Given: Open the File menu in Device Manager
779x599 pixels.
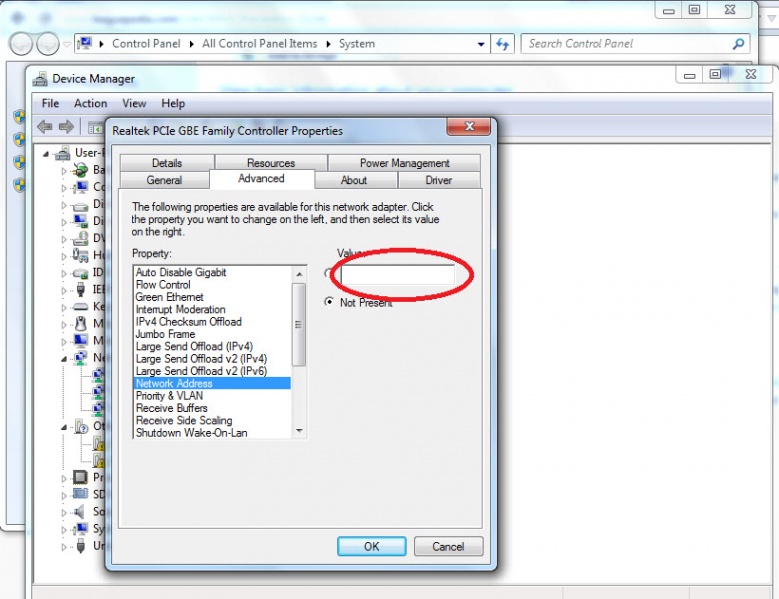Looking at the screenshot, I should tap(50, 103).
